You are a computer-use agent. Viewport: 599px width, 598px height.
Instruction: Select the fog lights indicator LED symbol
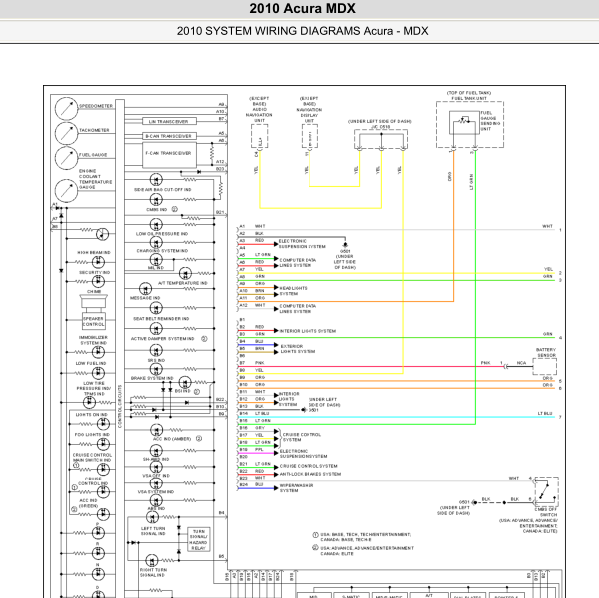pos(103,444)
